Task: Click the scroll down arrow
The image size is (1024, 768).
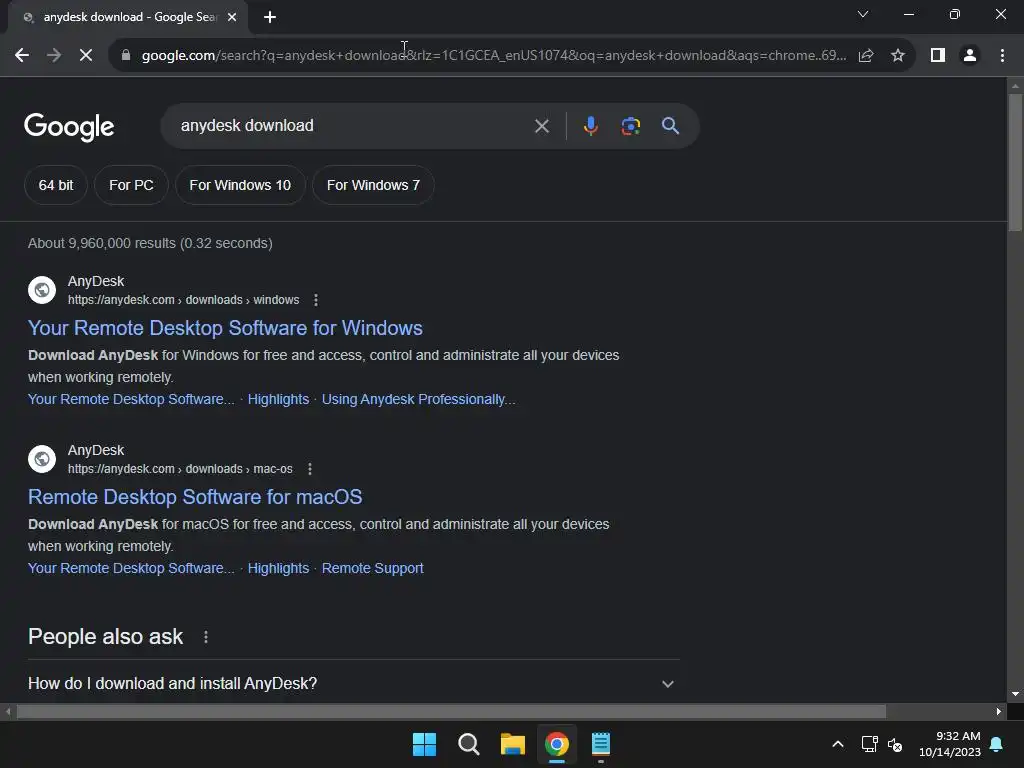Action: pyautogui.click(x=1015, y=694)
